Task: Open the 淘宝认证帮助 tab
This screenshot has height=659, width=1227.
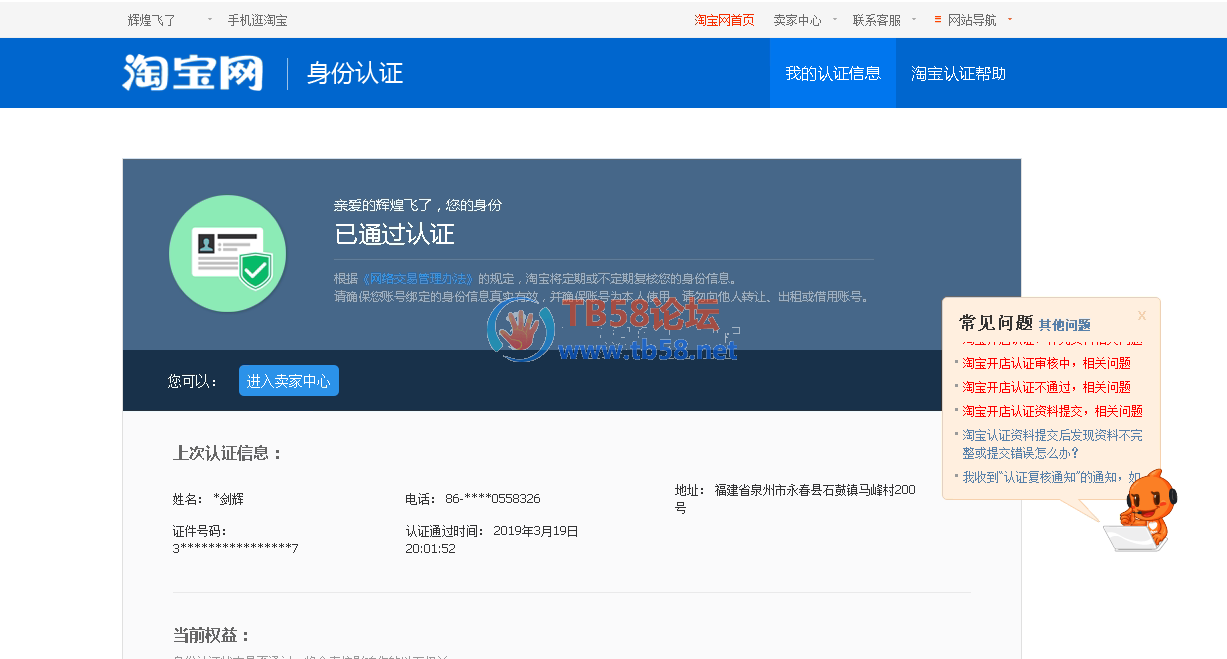Action: click(958, 73)
